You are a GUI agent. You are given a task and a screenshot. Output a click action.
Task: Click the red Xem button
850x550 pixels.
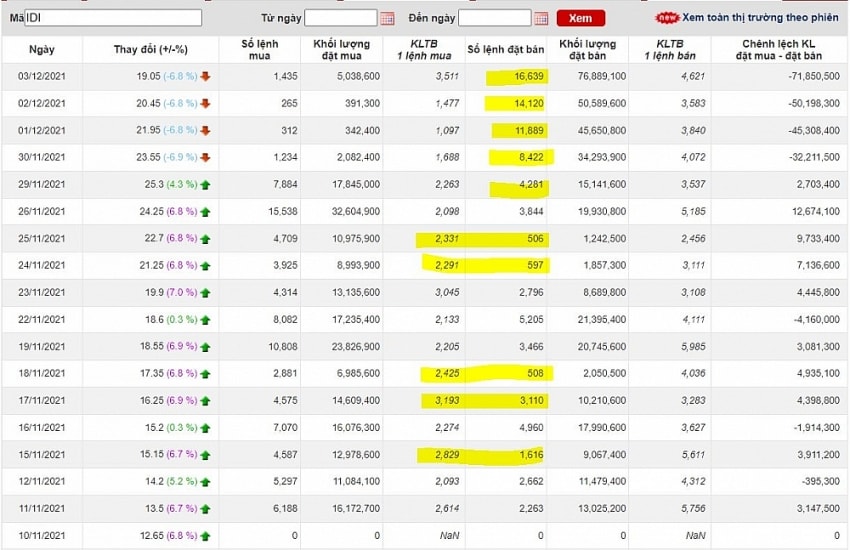pos(580,18)
